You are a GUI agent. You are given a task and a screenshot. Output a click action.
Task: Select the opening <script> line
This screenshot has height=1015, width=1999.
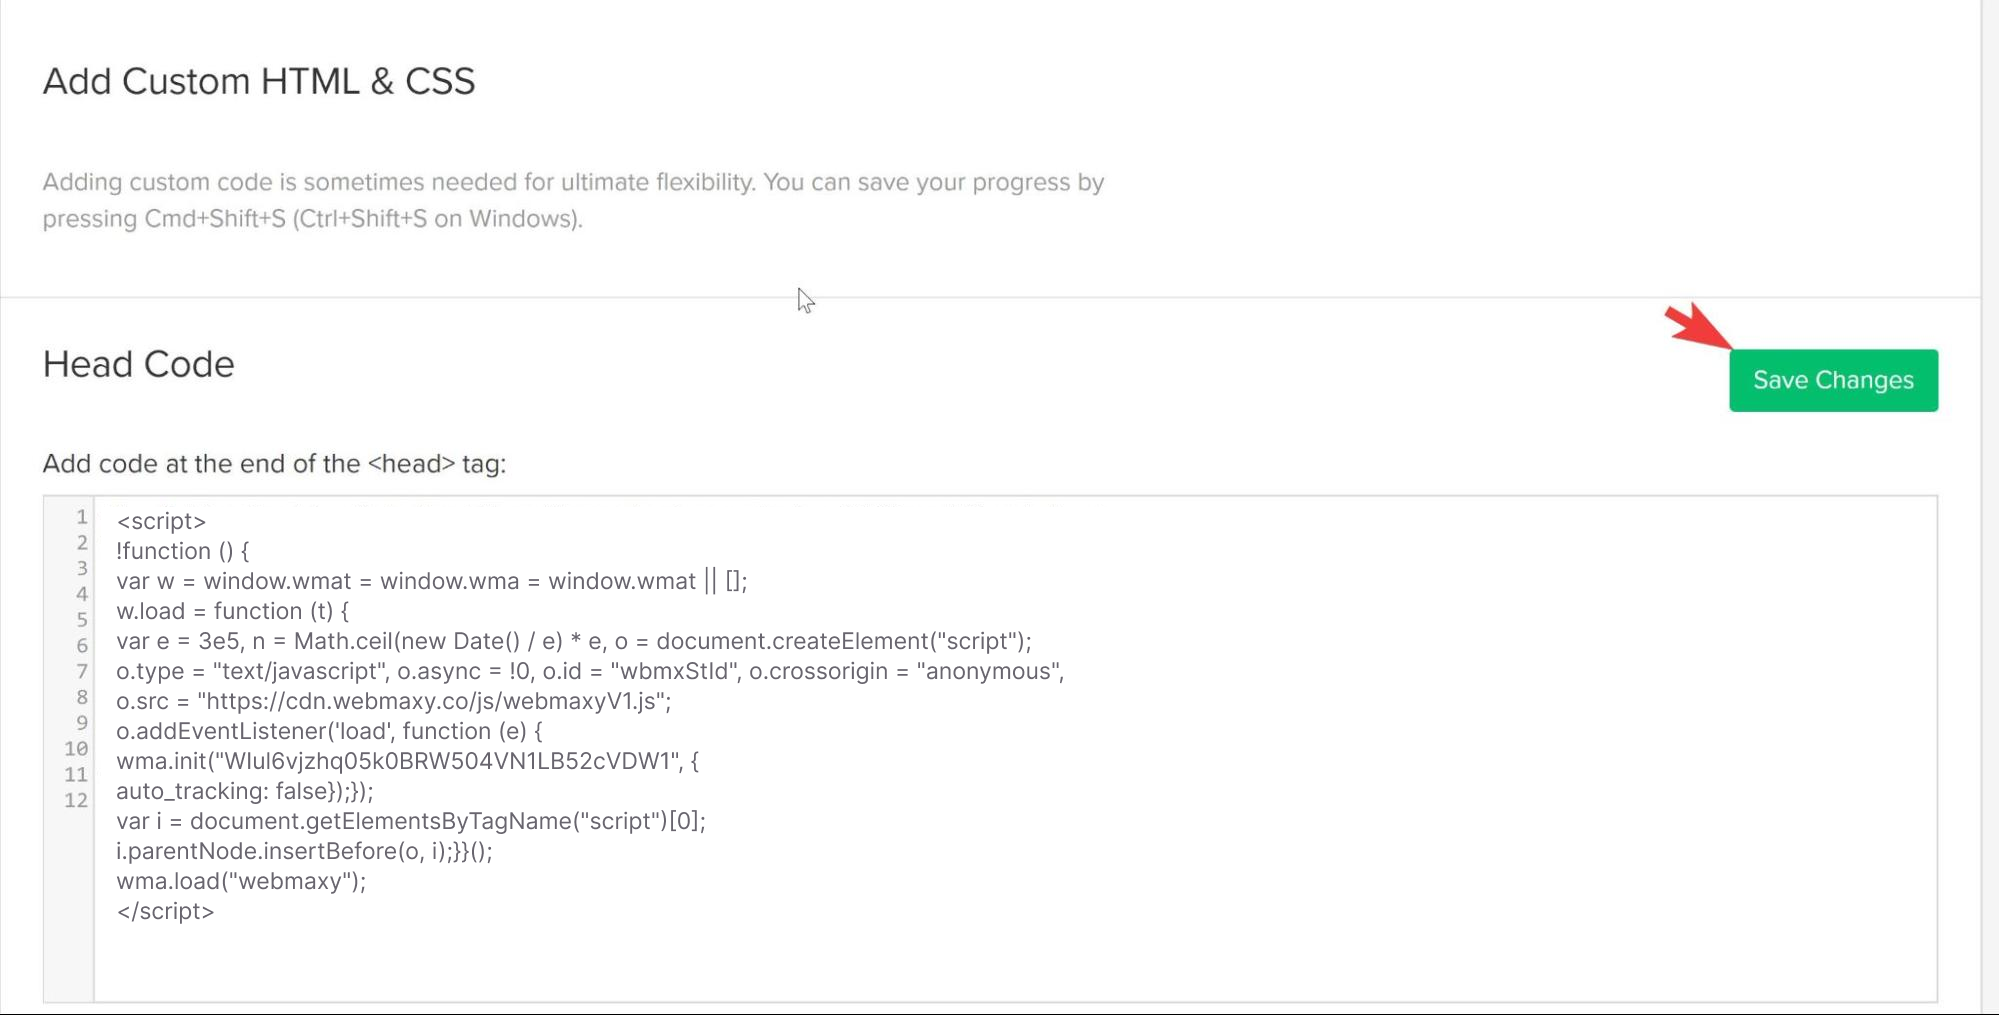click(x=161, y=521)
